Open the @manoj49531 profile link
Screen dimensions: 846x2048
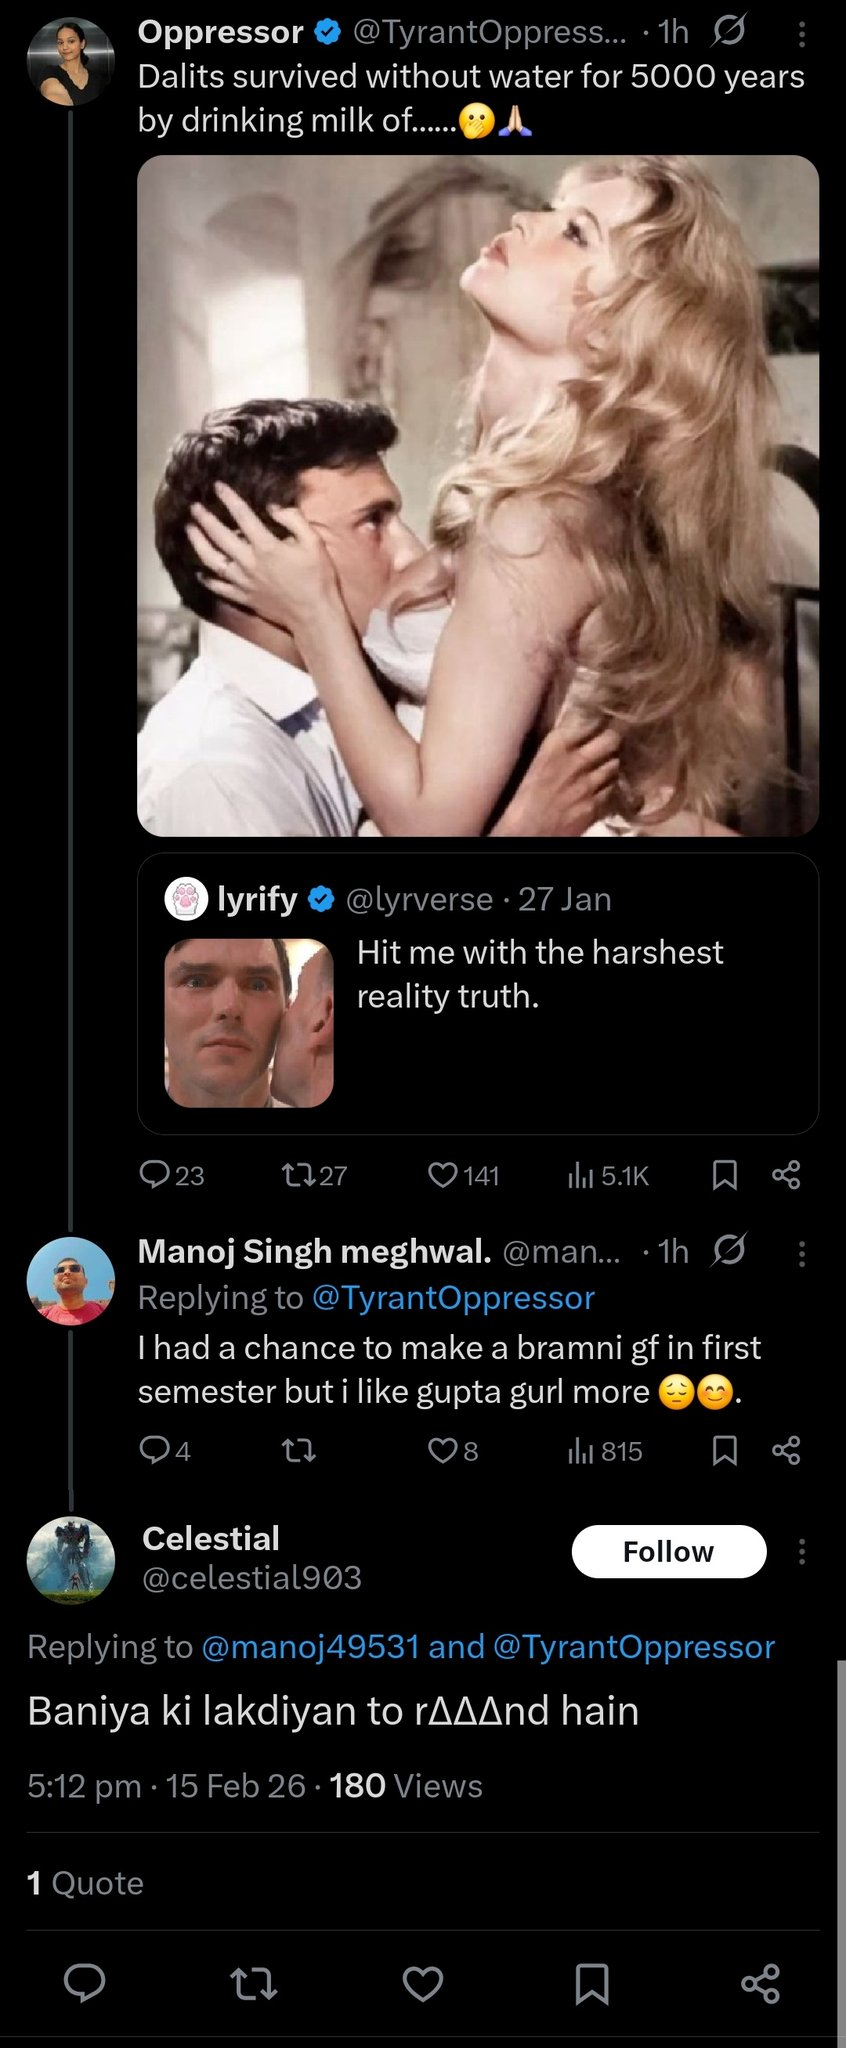click(310, 1647)
